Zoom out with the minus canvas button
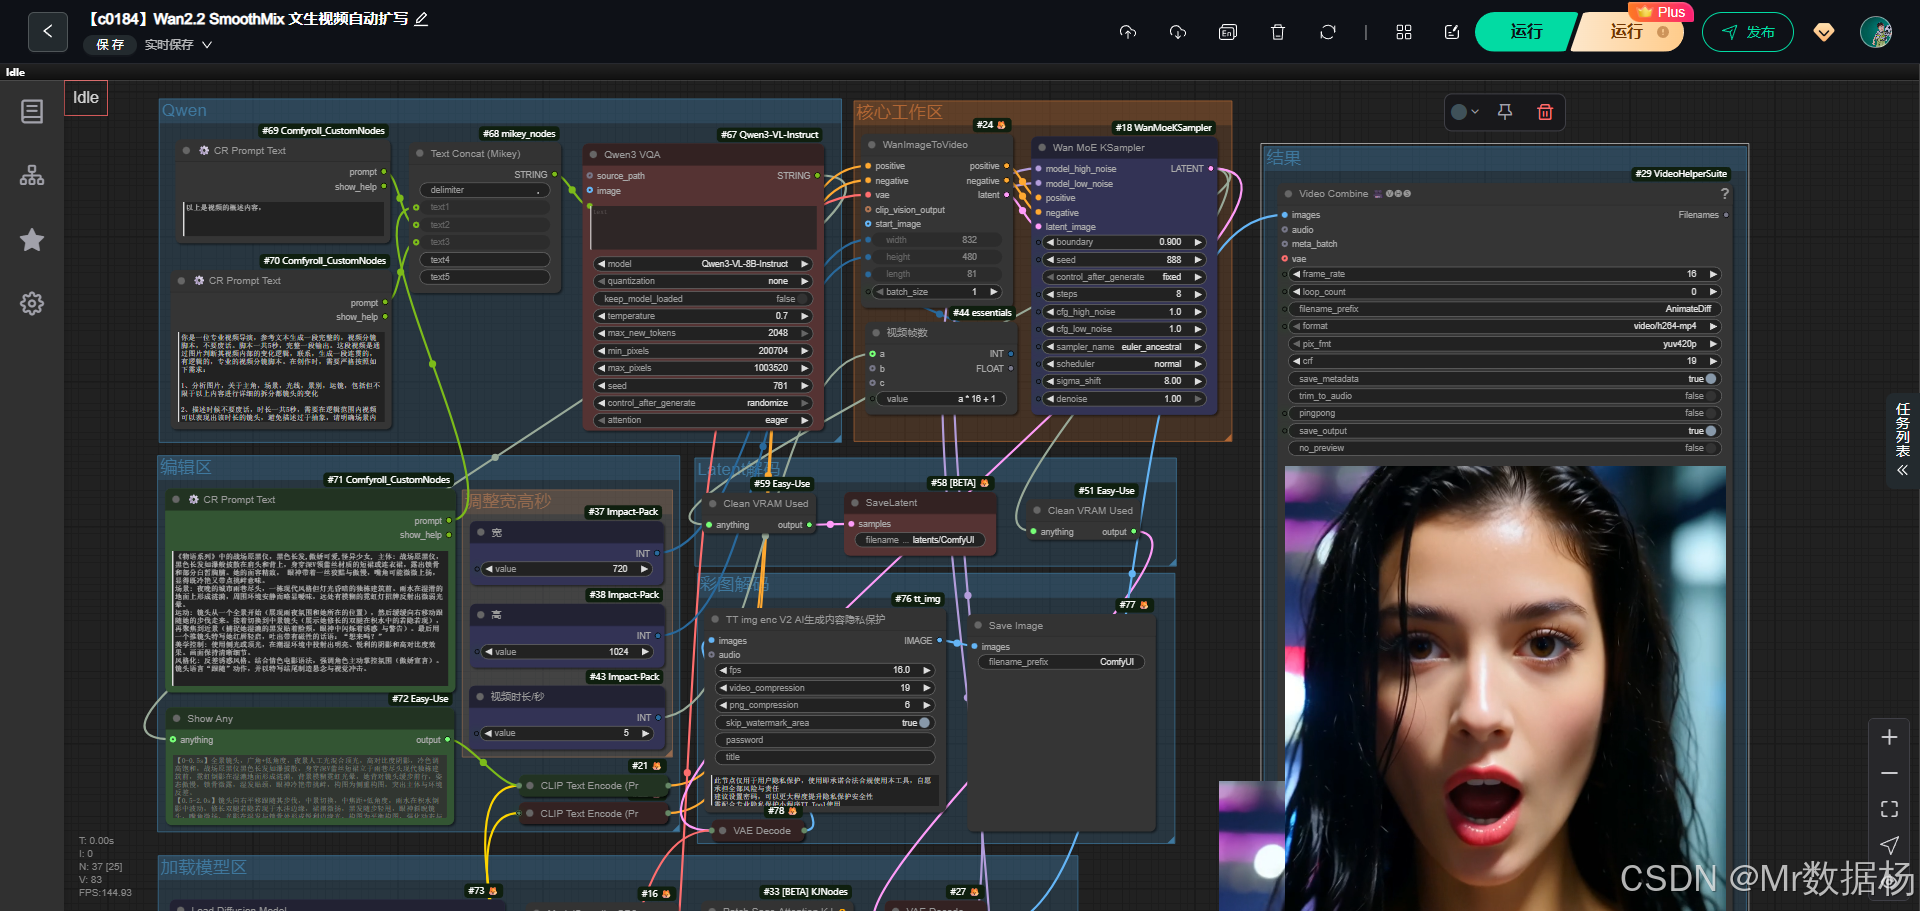The height and width of the screenshot is (911, 1920). 1889,773
